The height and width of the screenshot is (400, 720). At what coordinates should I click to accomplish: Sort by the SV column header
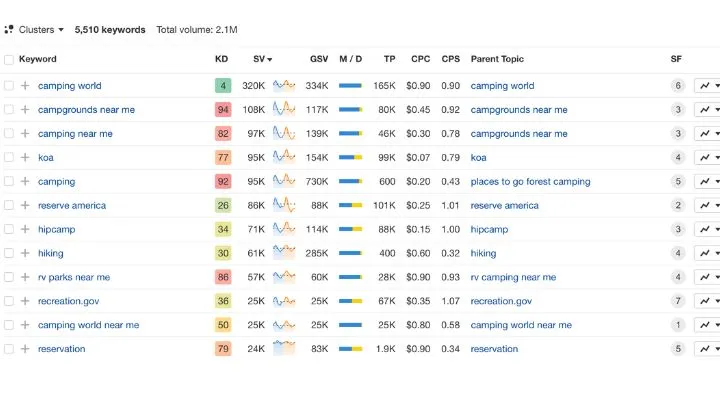[262, 59]
